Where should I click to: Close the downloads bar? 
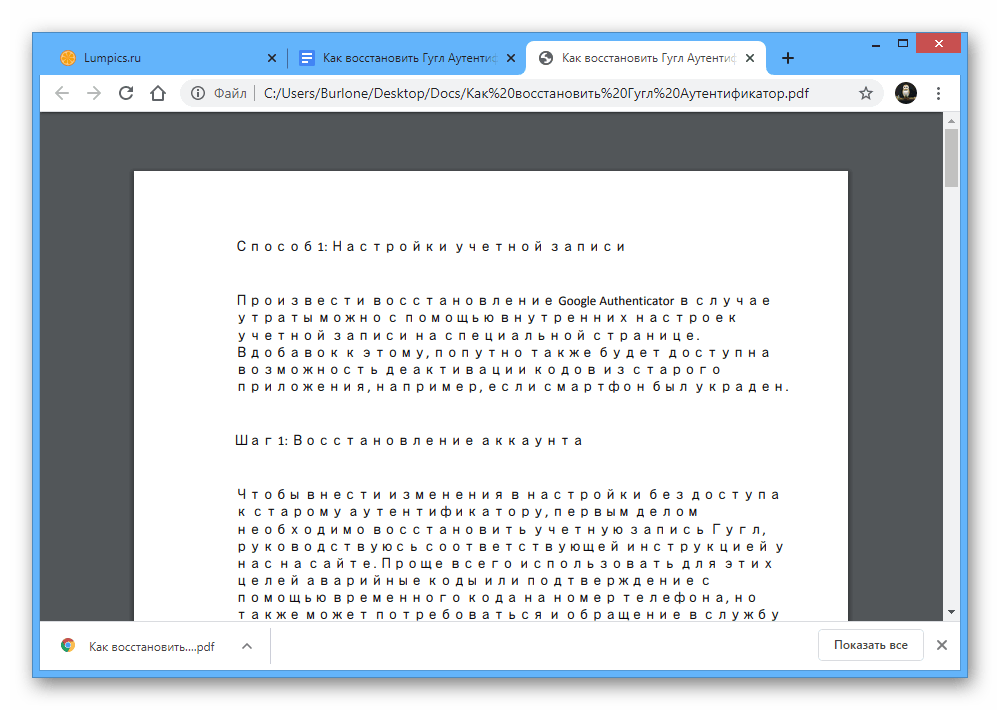click(941, 645)
